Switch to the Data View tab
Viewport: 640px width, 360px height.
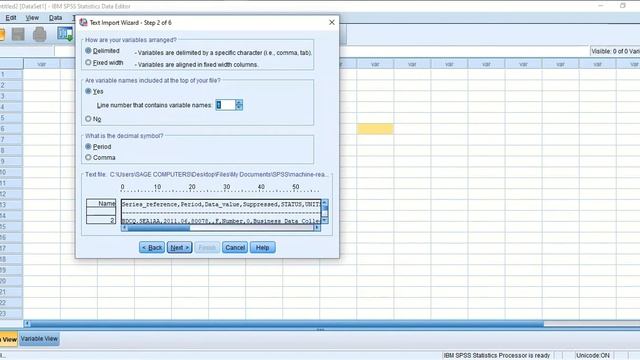pyautogui.click(x=9, y=339)
